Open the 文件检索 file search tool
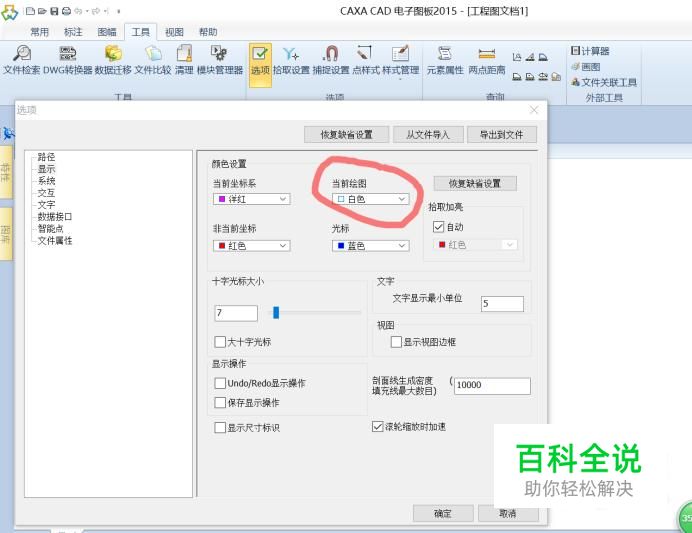This screenshot has width=692, height=533. click(x=22, y=60)
